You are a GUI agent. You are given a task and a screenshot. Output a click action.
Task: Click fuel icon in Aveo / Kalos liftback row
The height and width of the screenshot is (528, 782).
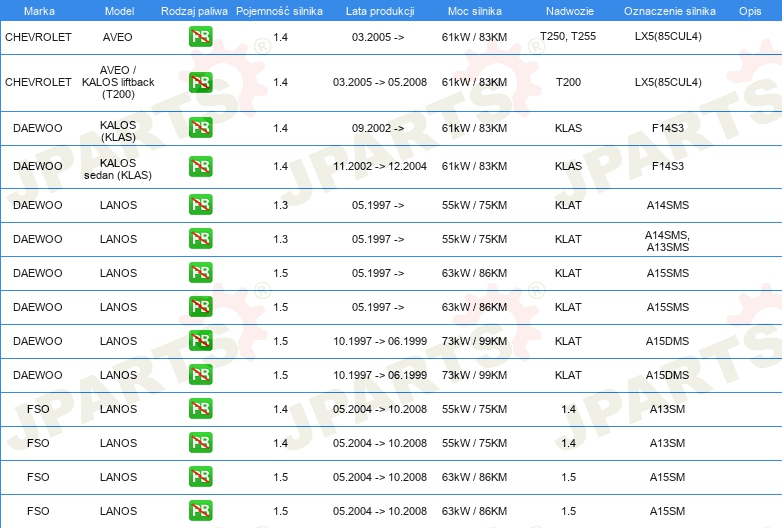pyautogui.click(x=200, y=82)
